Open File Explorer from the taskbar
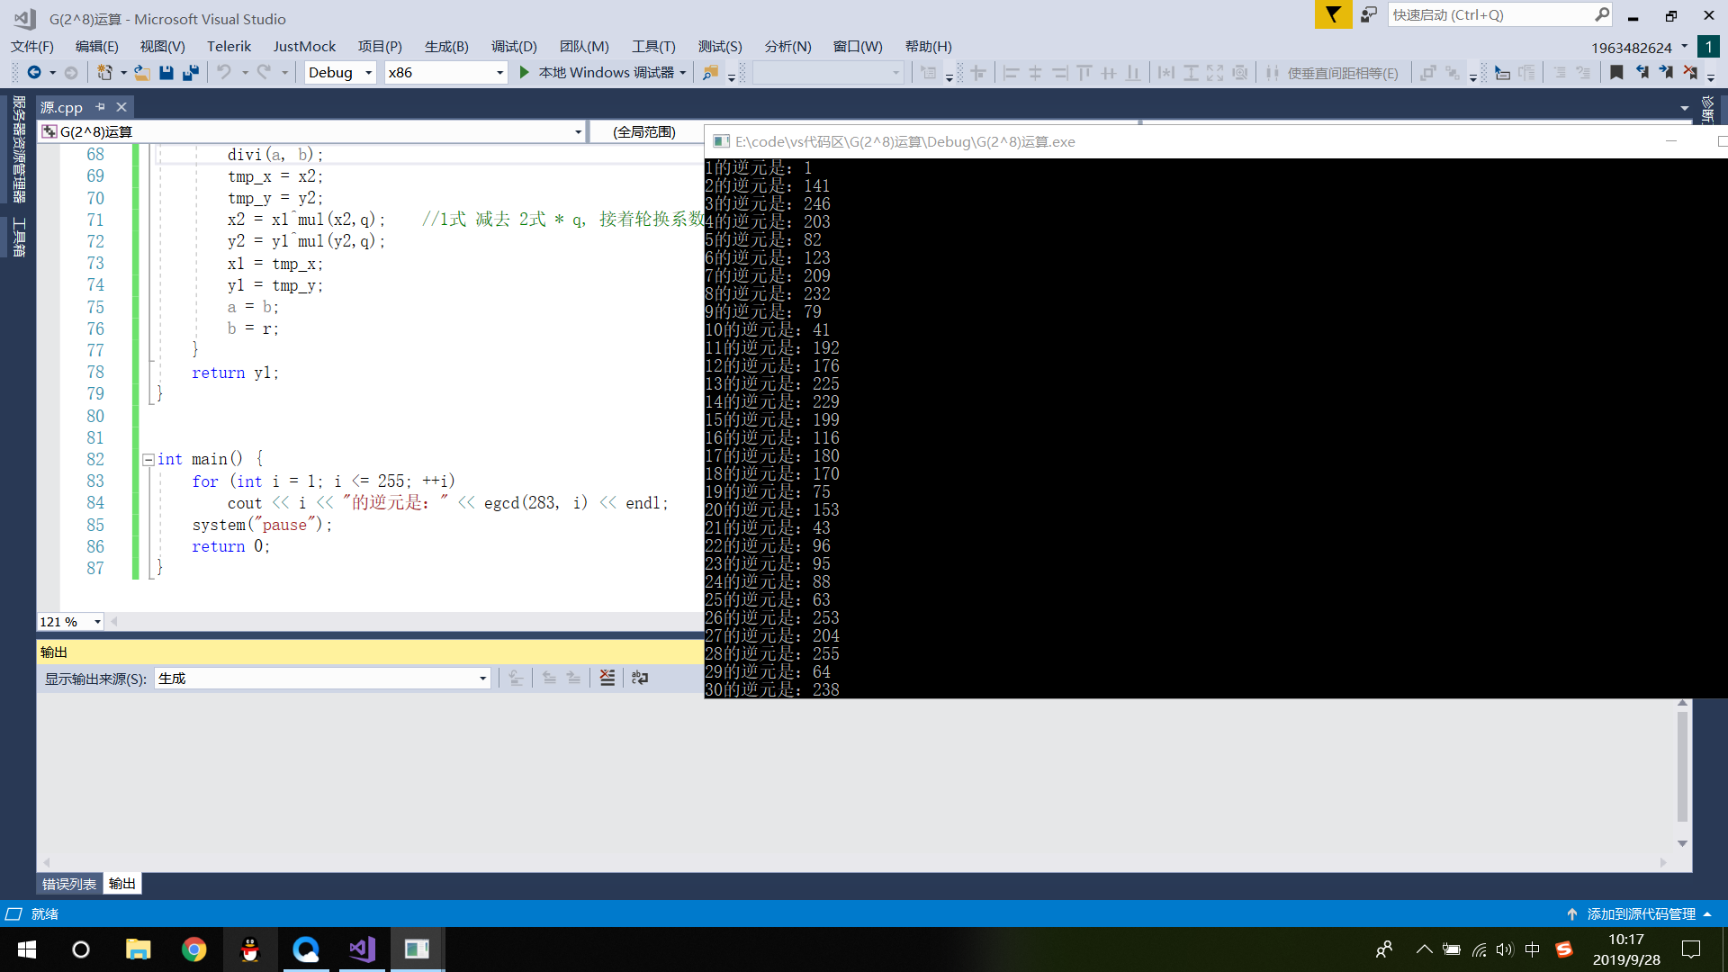This screenshot has width=1728, height=972. point(138,949)
